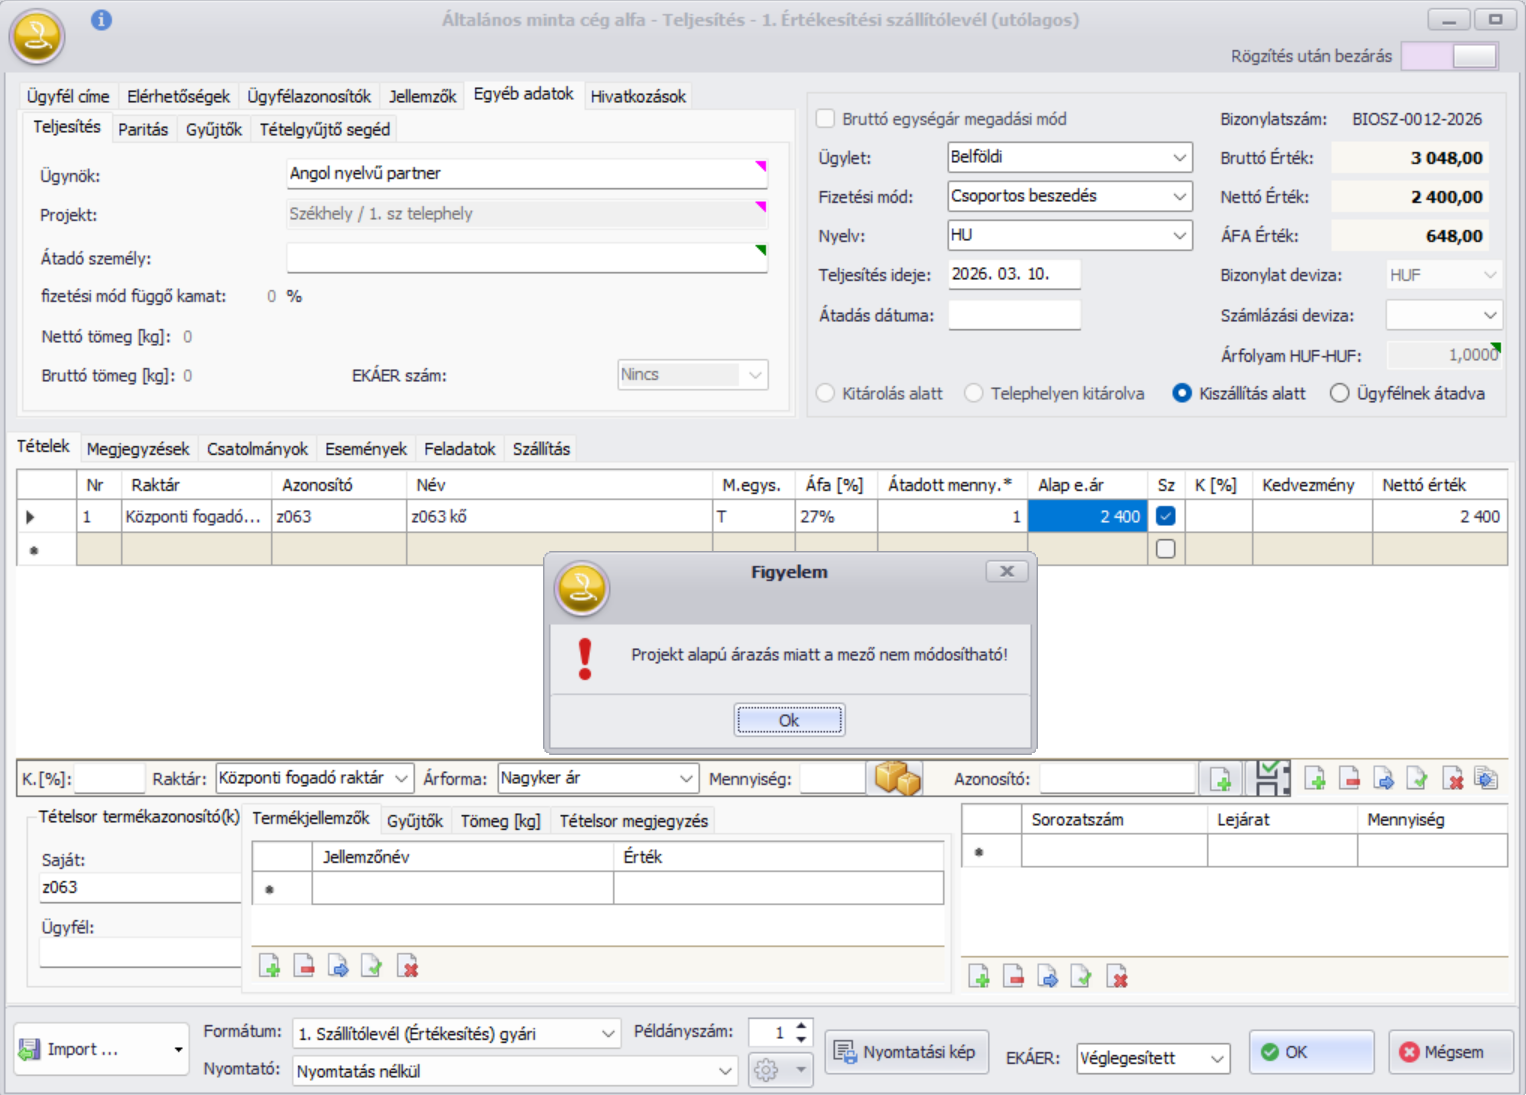Click the blue info icon in title bar

pos(101,20)
